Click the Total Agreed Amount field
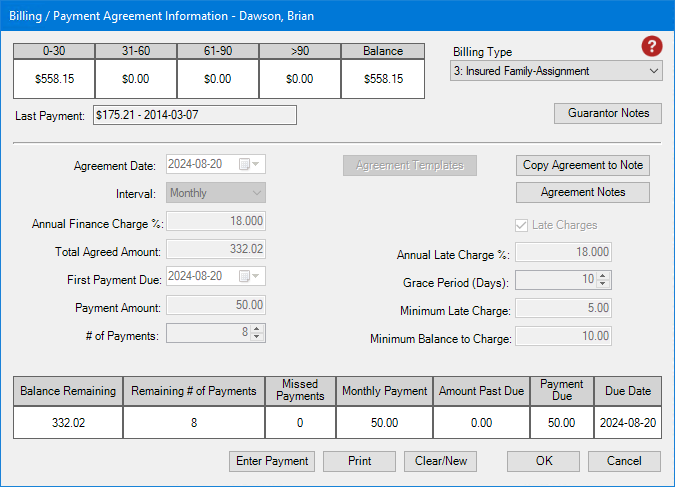The image size is (675, 487). click(215, 249)
